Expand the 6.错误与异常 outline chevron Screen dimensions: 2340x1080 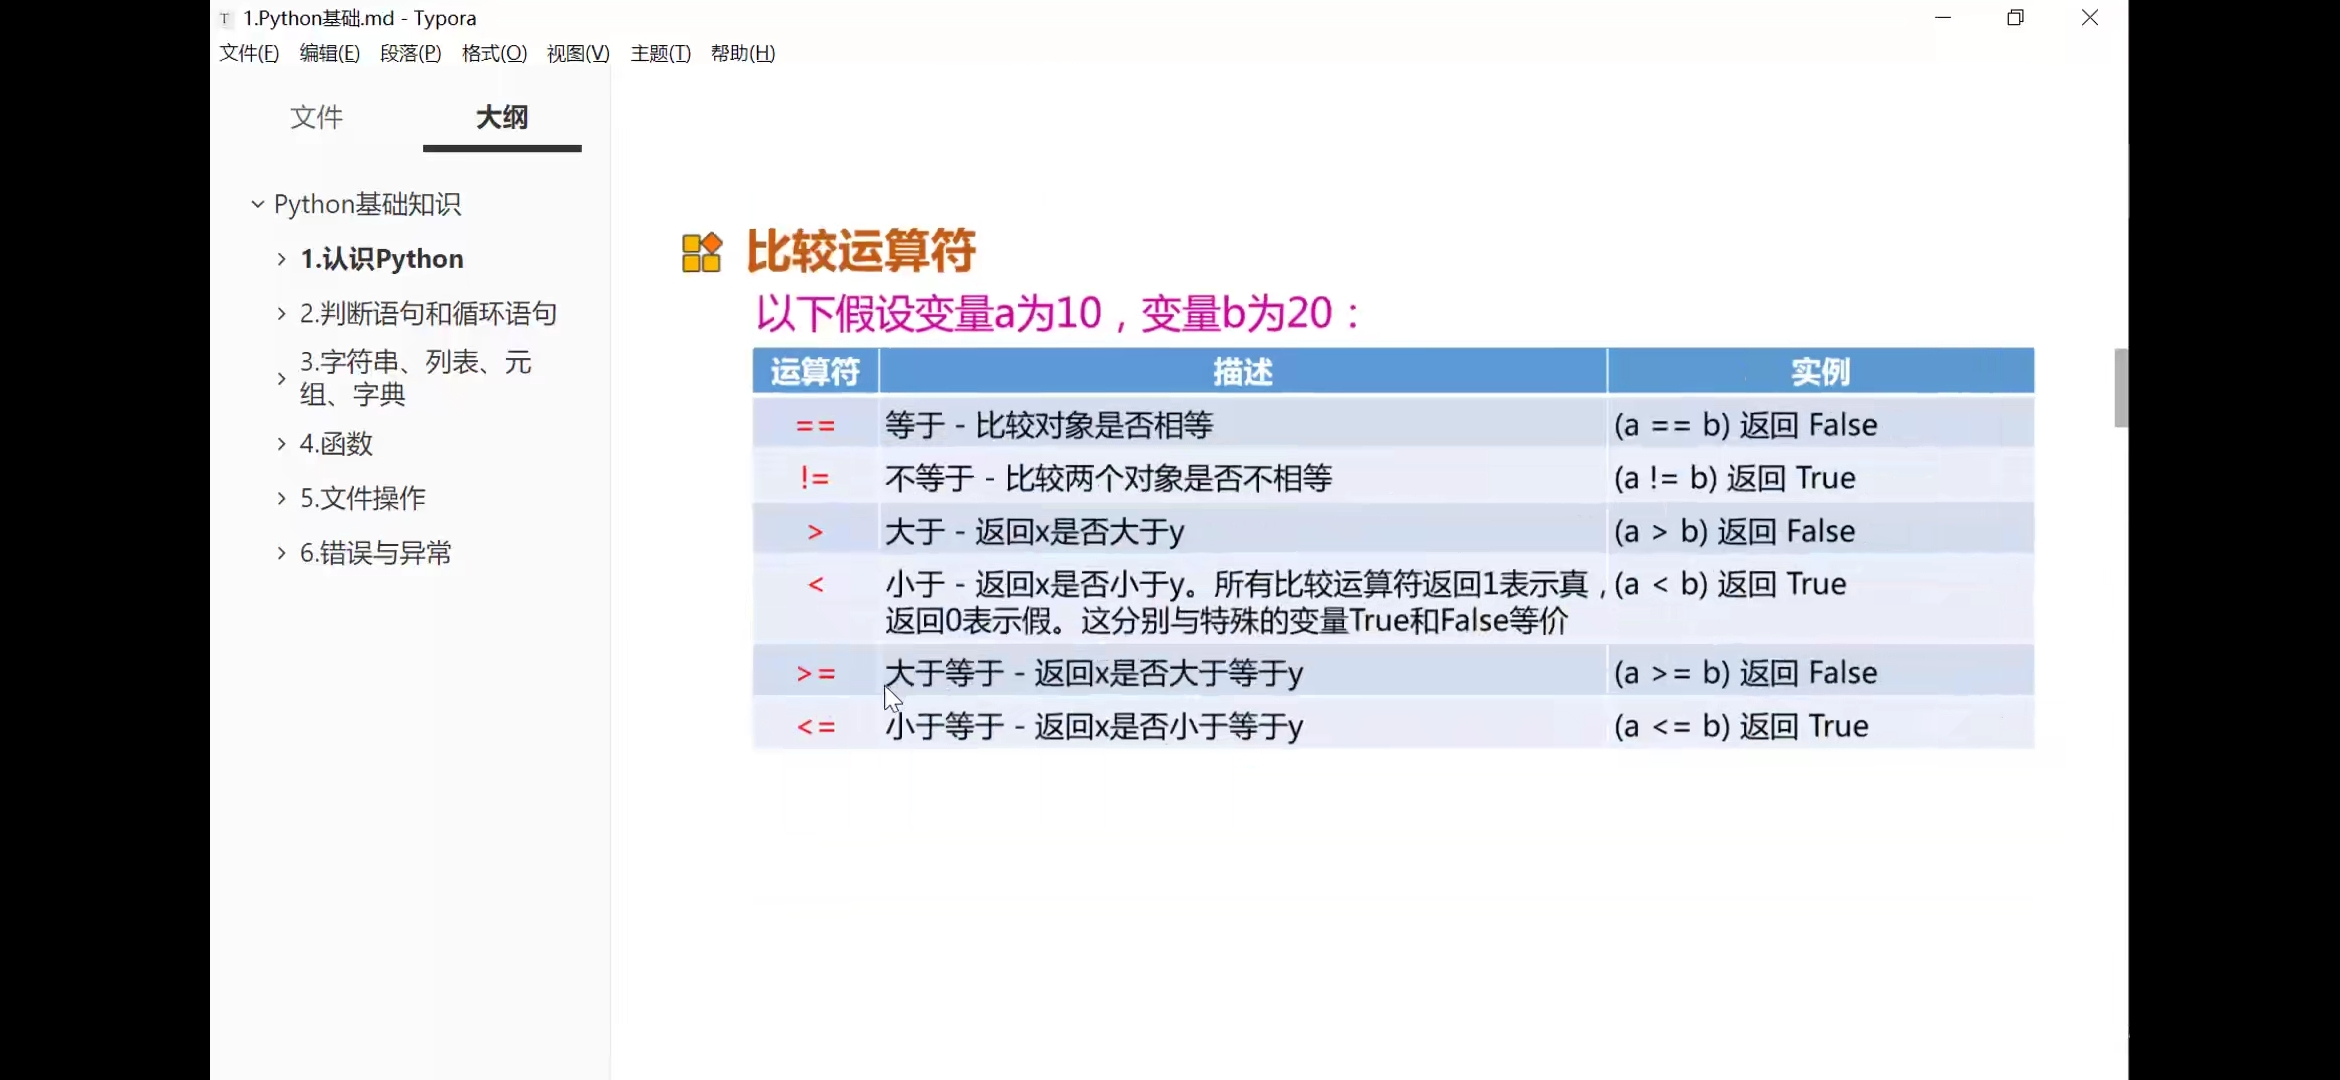pyautogui.click(x=281, y=553)
